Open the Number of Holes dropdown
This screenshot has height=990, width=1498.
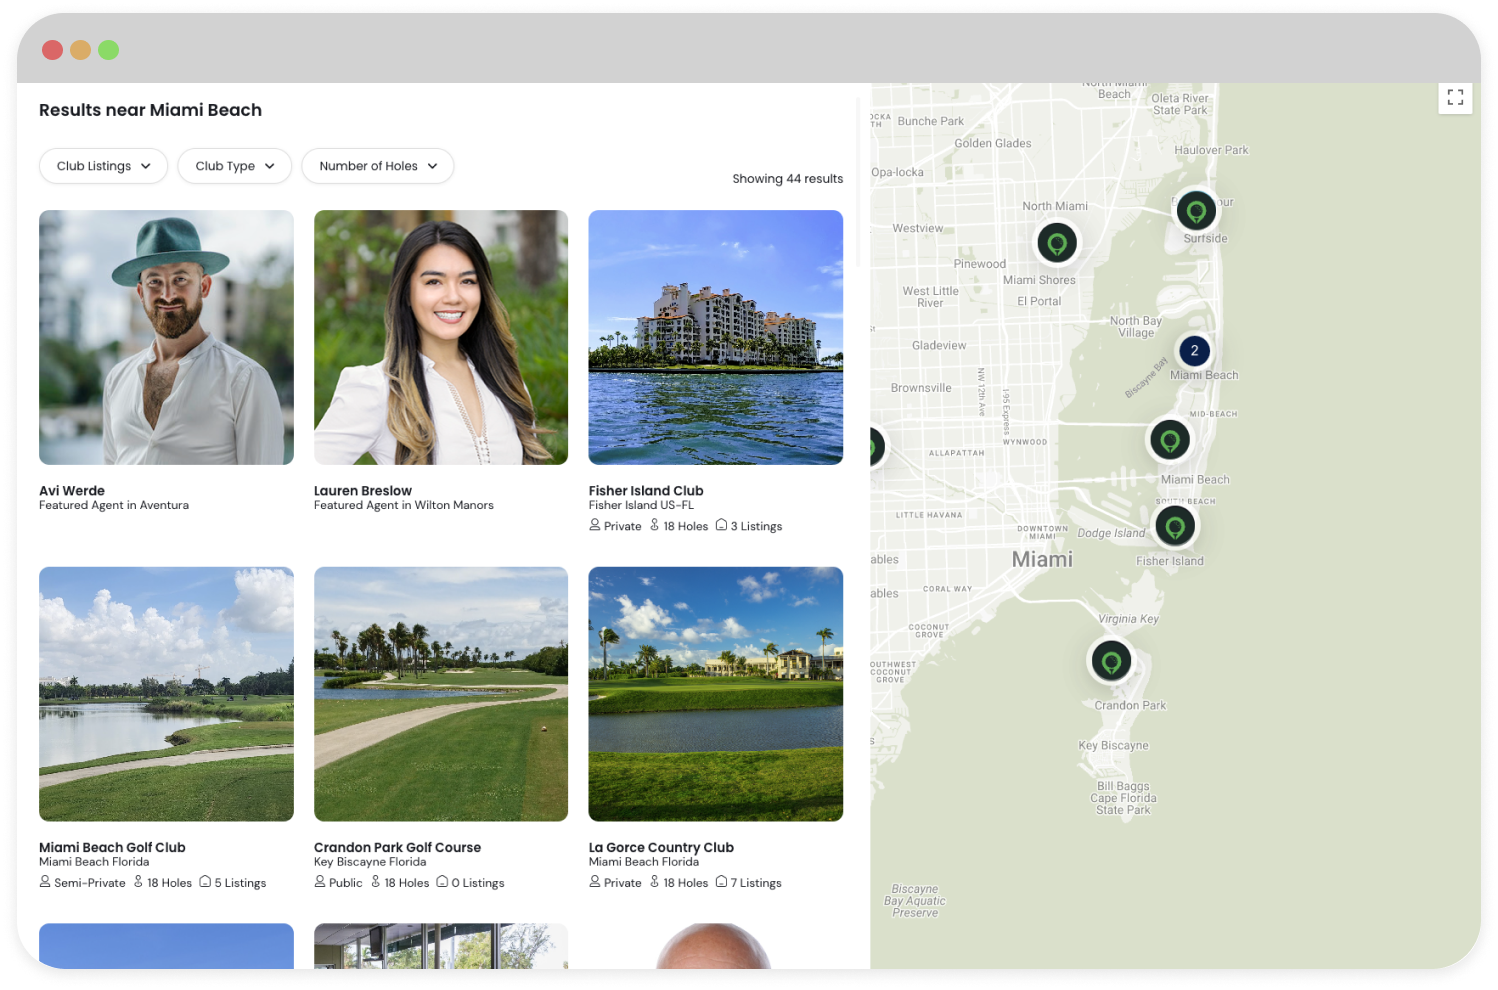tap(377, 166)
